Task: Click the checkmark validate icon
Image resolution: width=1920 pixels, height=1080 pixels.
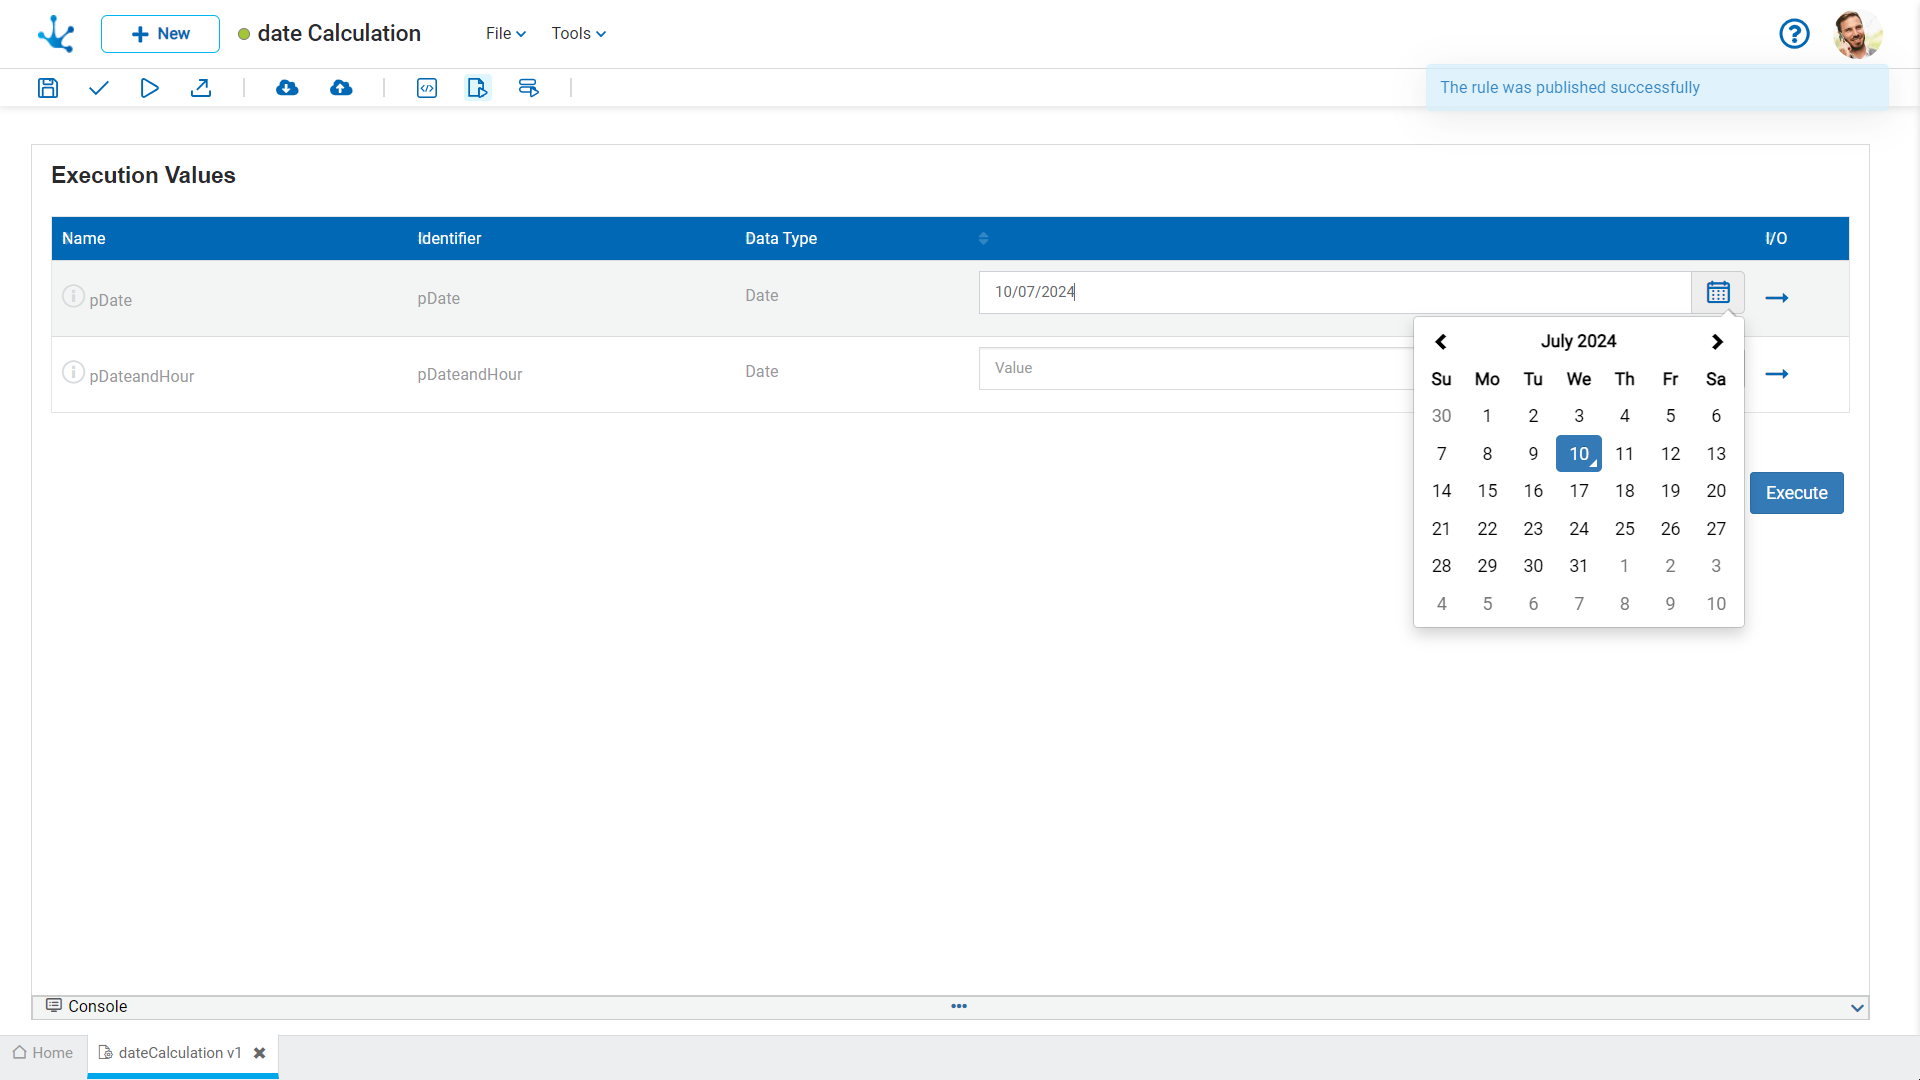Action: (x=98, y=88)
